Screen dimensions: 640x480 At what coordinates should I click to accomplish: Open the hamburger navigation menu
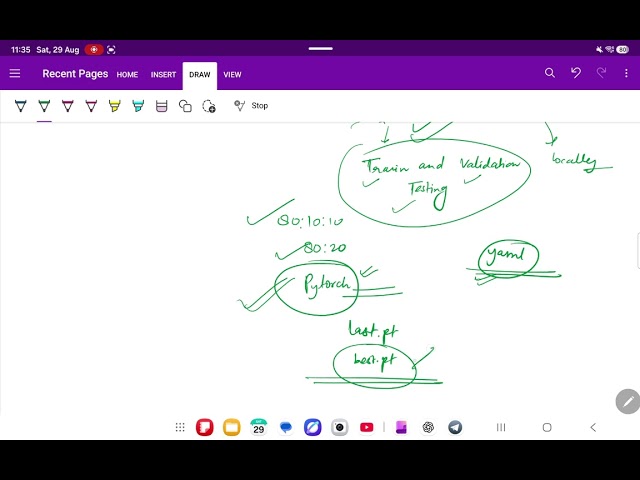click(15, 73)
